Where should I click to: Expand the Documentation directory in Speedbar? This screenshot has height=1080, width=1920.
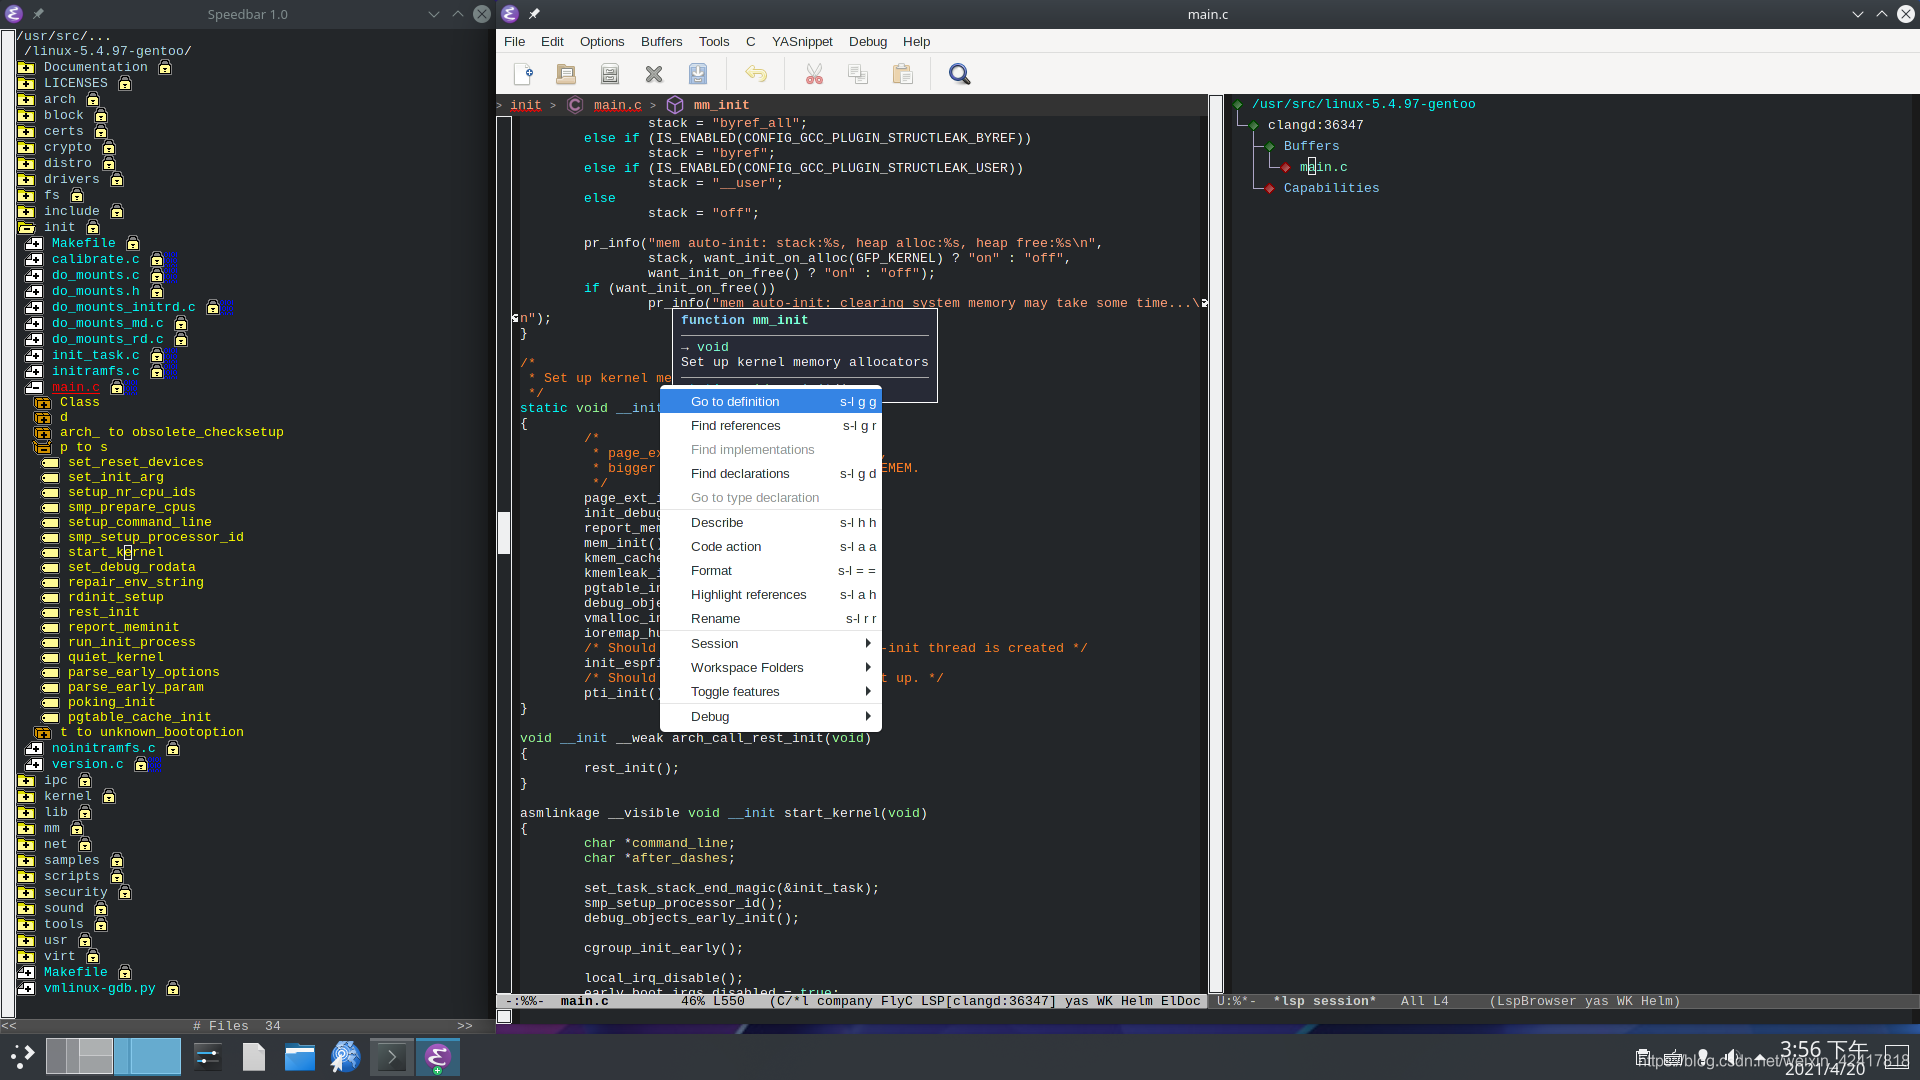(x=26, y=67)
